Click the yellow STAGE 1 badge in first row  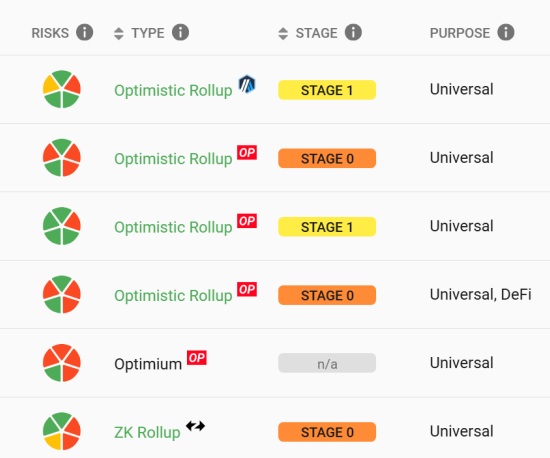click(x=327, y=90)
